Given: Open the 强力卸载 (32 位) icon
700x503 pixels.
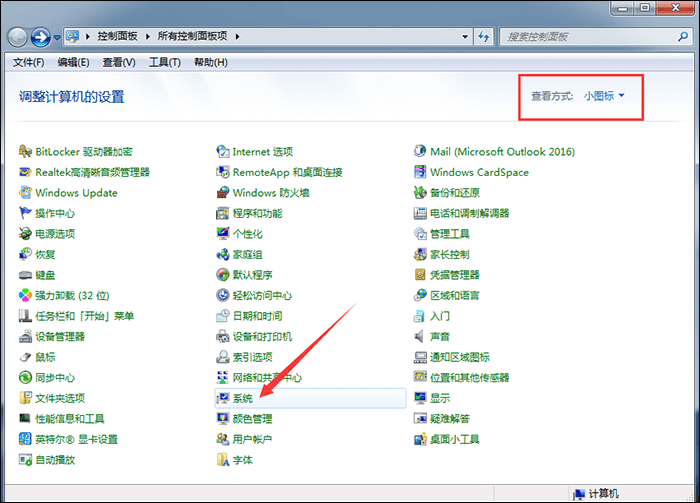Looking at the screenshot, I should [x=25, y=295].
